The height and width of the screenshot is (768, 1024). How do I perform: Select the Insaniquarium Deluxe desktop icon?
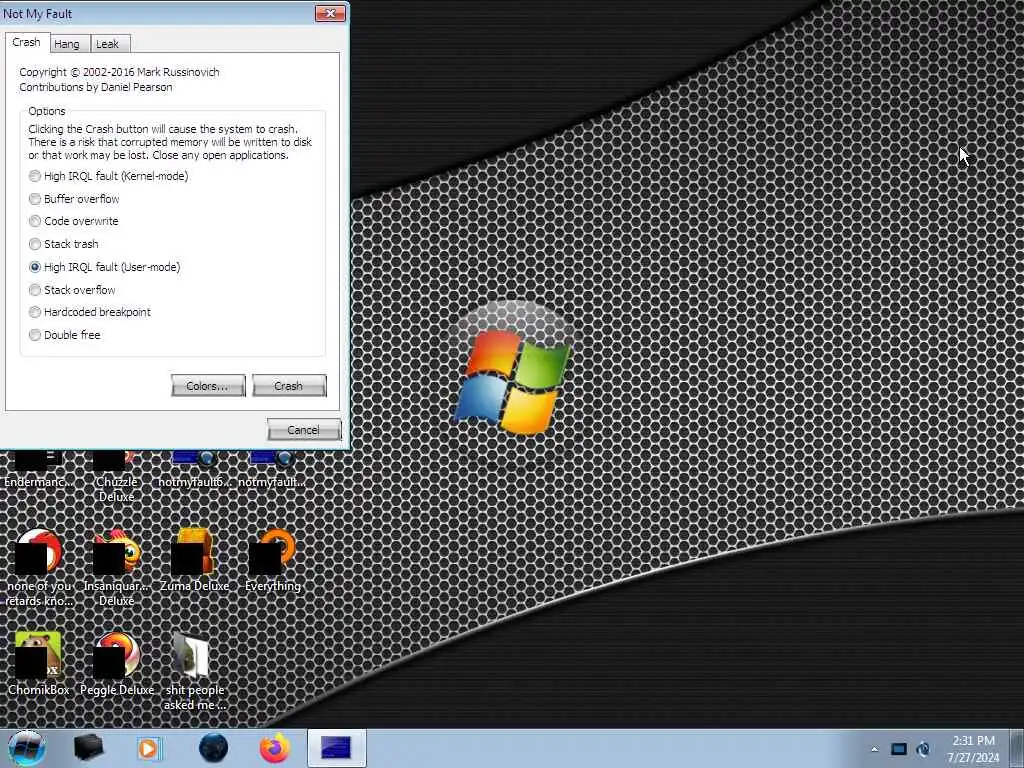[116, 567]
